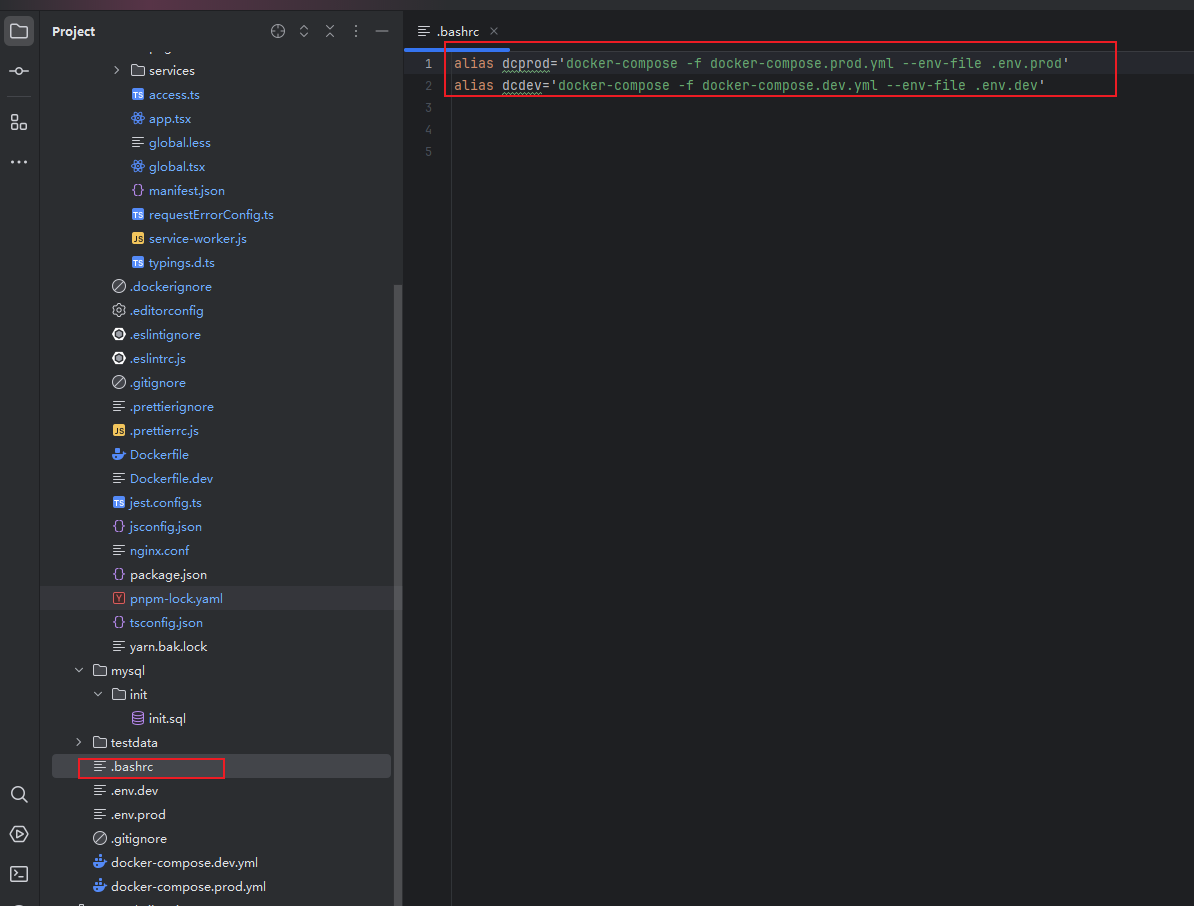Image resolution: width=1194 pixels, height=906 pixels.
Task: Open Dockerfile.dev file
Action: (171, 478)
